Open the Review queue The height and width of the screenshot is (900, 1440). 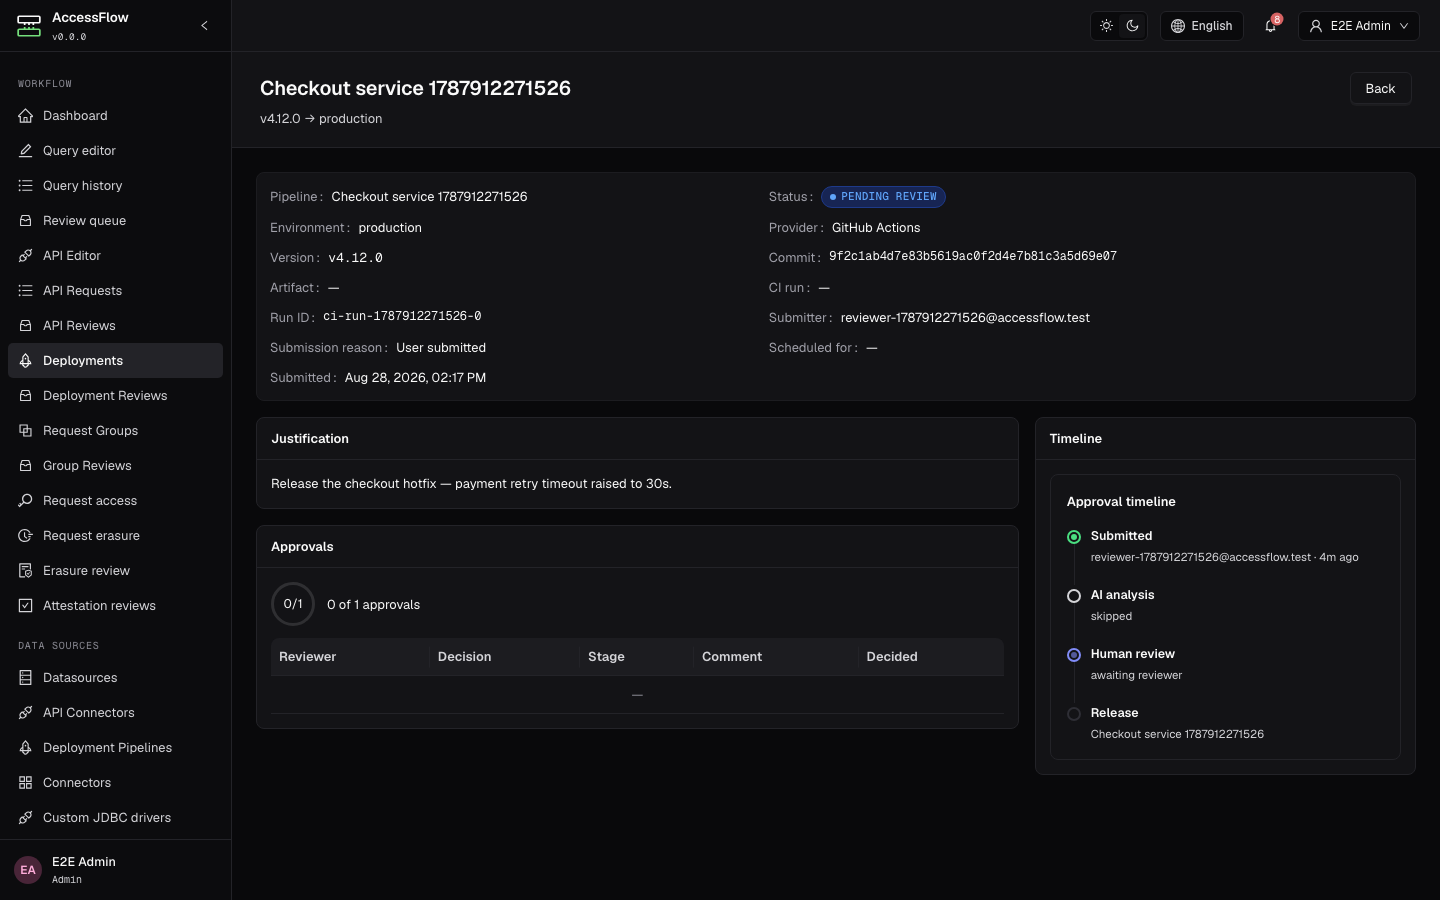click(x=115, y=221)
